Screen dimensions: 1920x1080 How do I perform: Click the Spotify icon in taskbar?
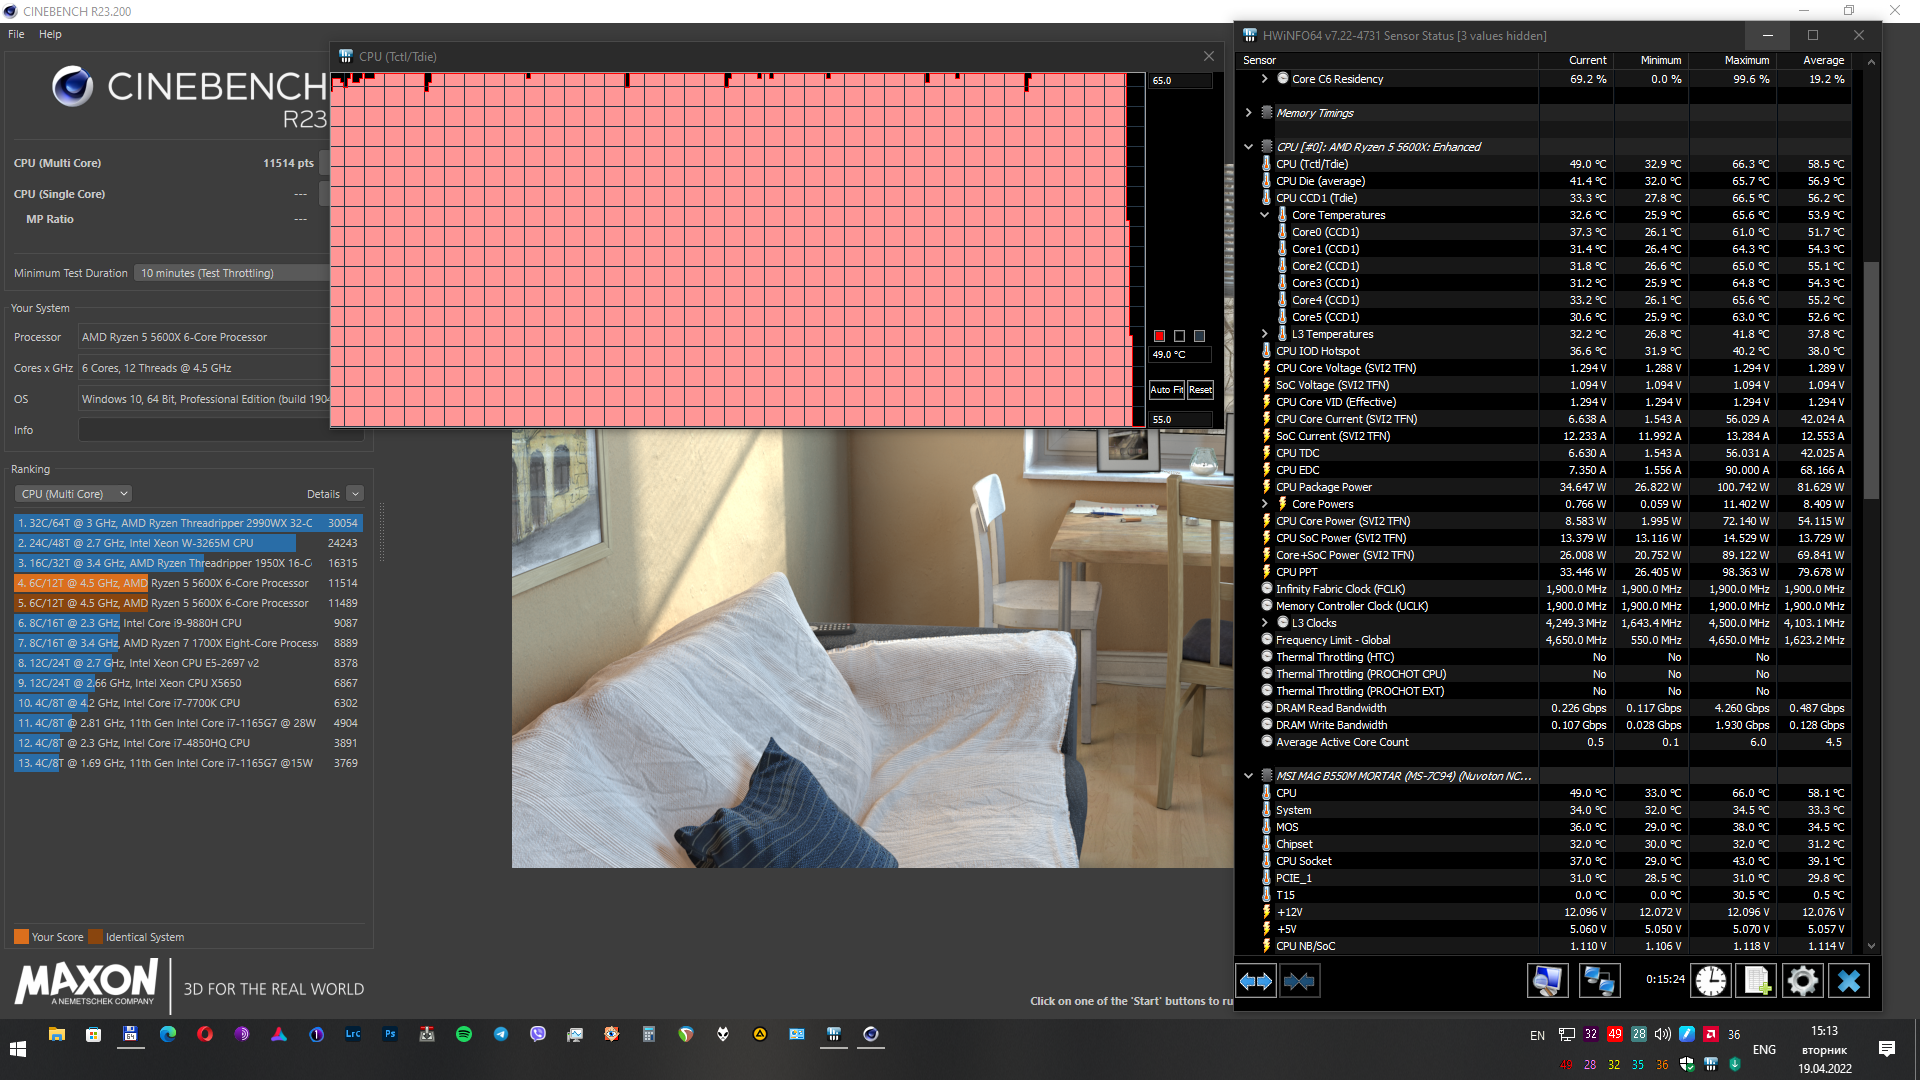(x=464, y=1034)
